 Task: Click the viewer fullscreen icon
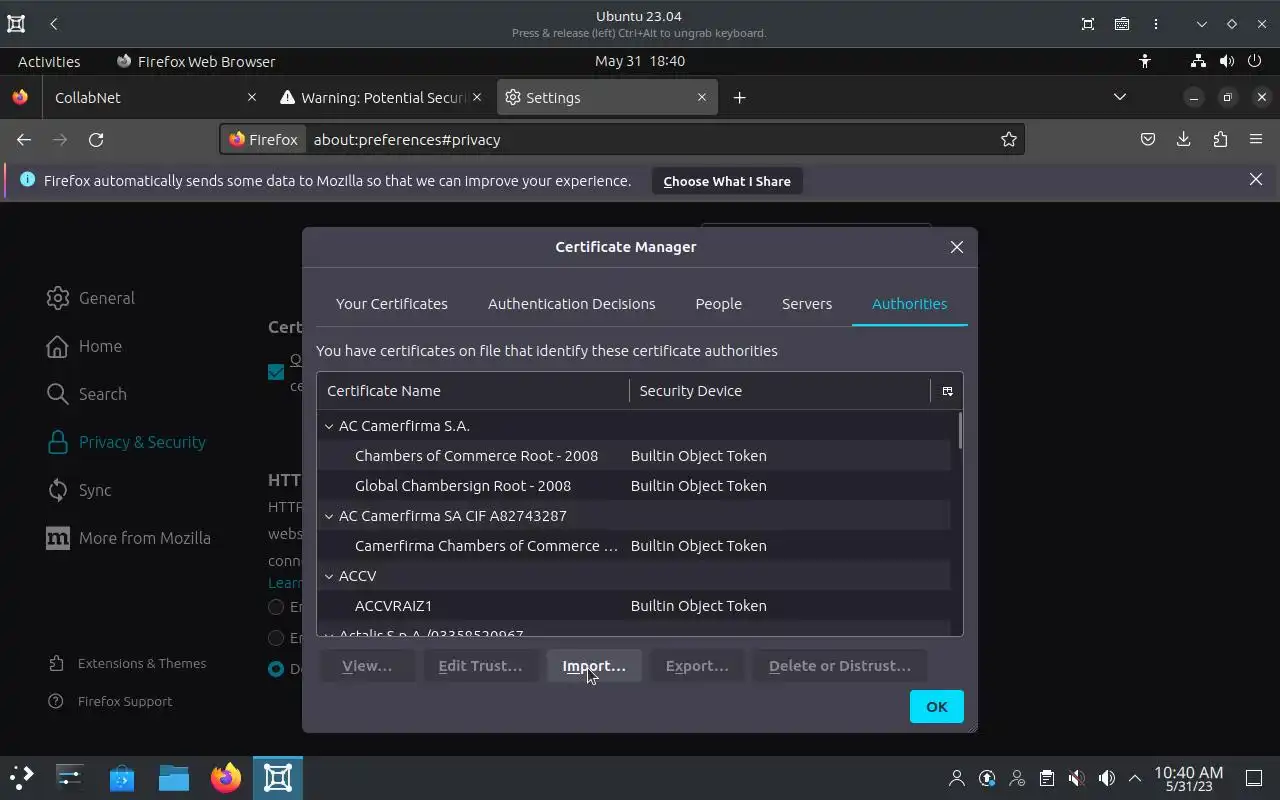[x=1088, y=24]
